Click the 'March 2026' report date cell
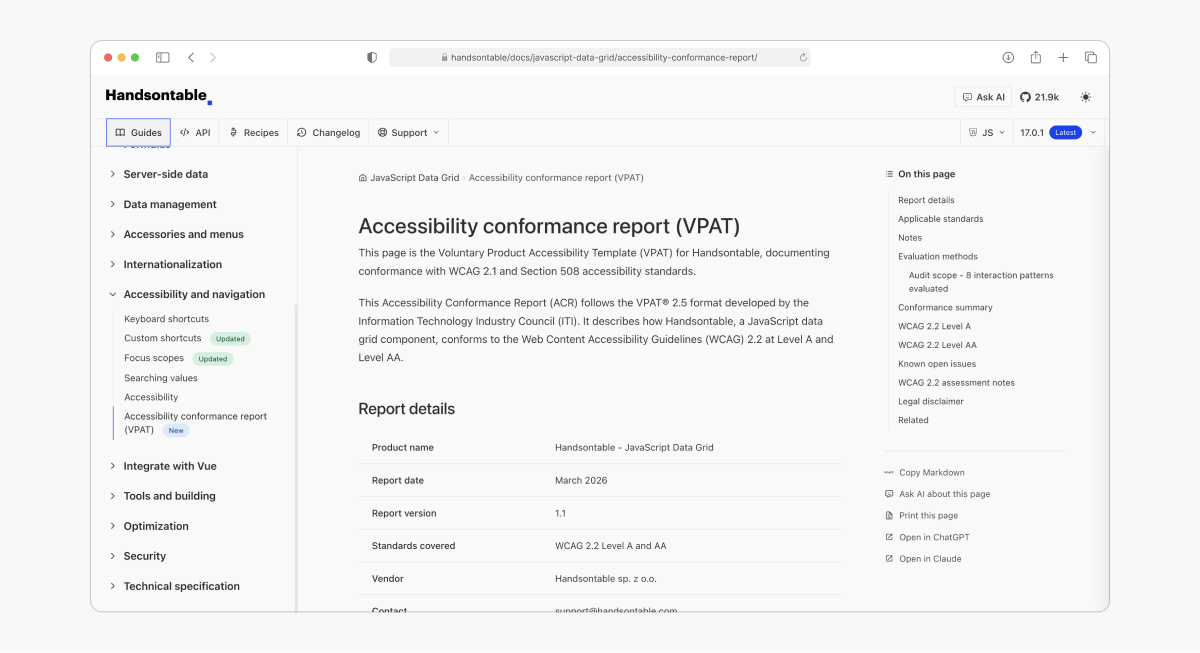This screenshot has width=1200, height=653. pos(581,481)
